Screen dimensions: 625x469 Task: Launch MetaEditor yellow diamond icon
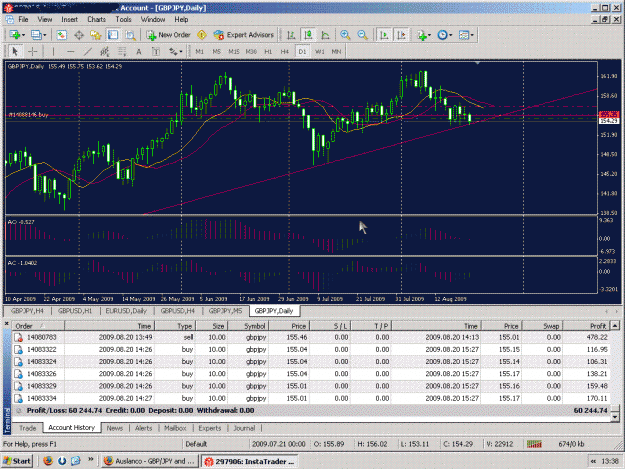click(202, 35)
